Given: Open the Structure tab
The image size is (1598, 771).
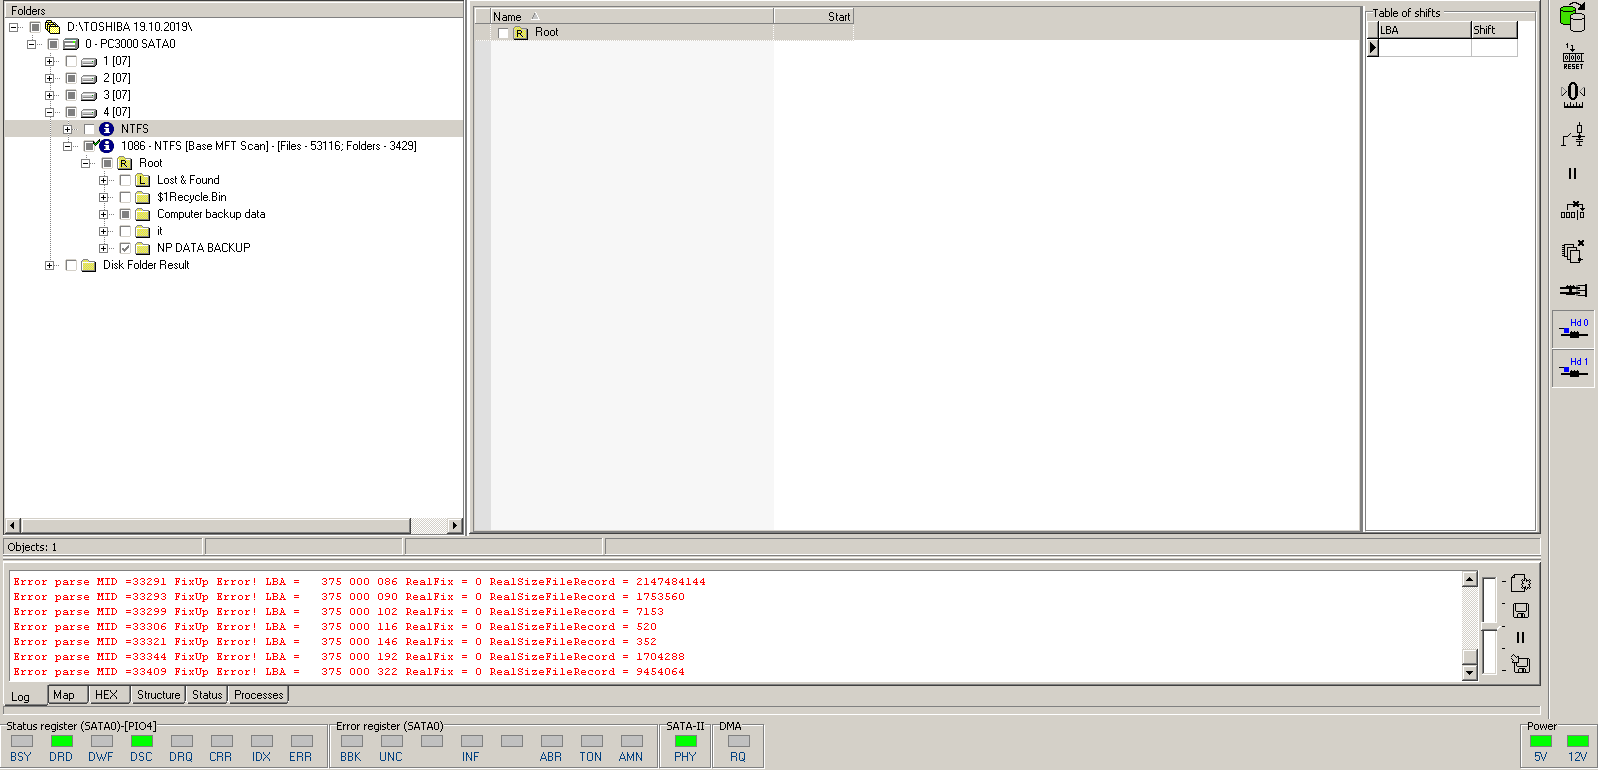Looking at the screenshot, I should click(158, 695).
